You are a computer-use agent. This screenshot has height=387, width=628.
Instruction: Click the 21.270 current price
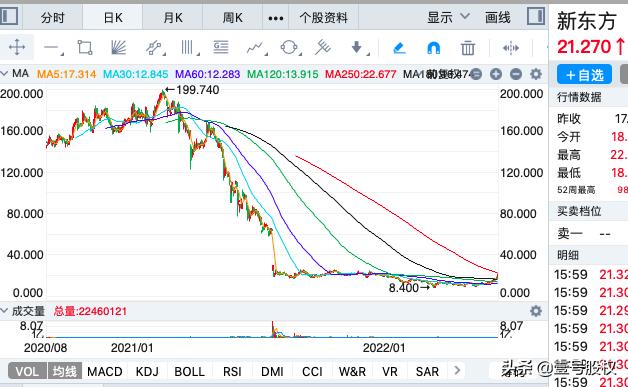[x=584, y=47]
